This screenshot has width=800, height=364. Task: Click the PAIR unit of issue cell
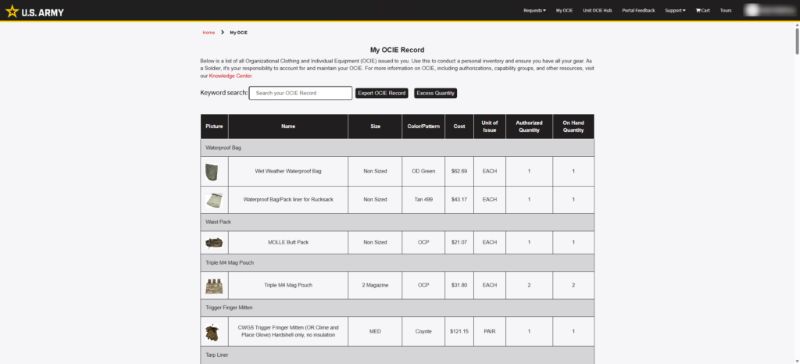pyautogui.click(x=489, y=331)
